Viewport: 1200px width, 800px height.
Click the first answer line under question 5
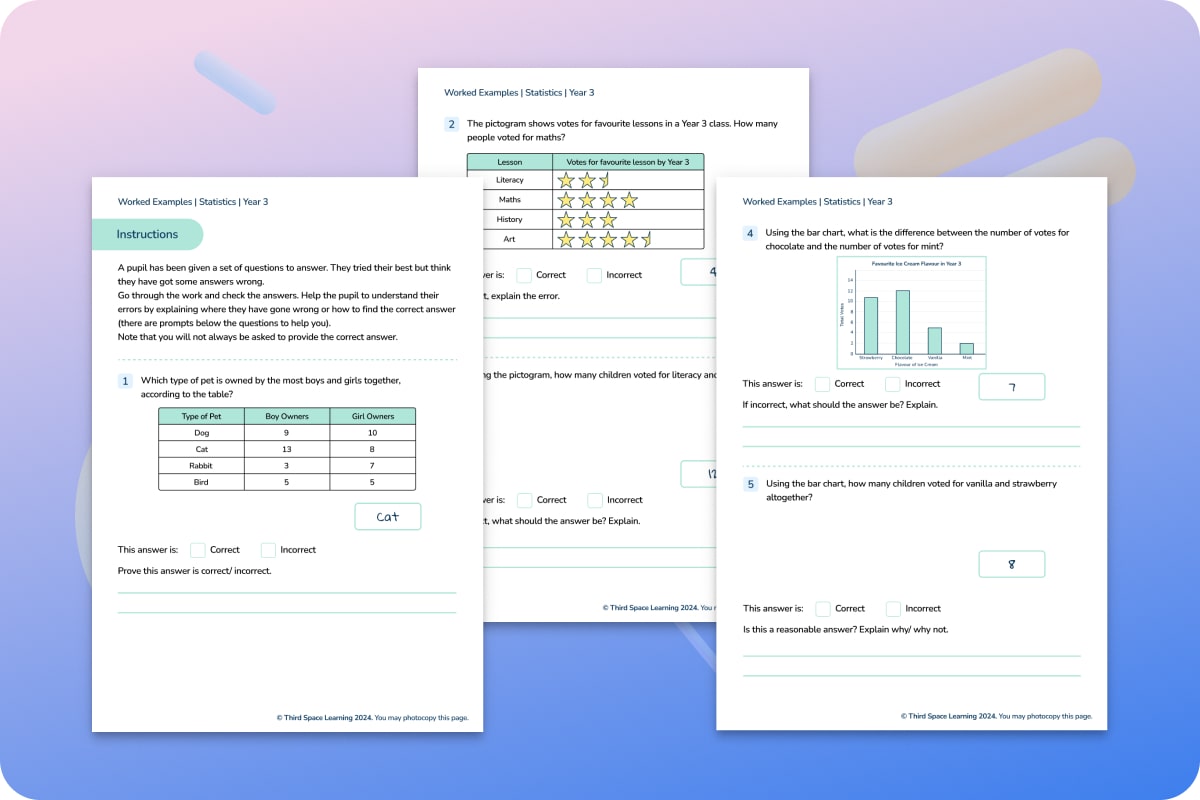click(x=912, y=656)
